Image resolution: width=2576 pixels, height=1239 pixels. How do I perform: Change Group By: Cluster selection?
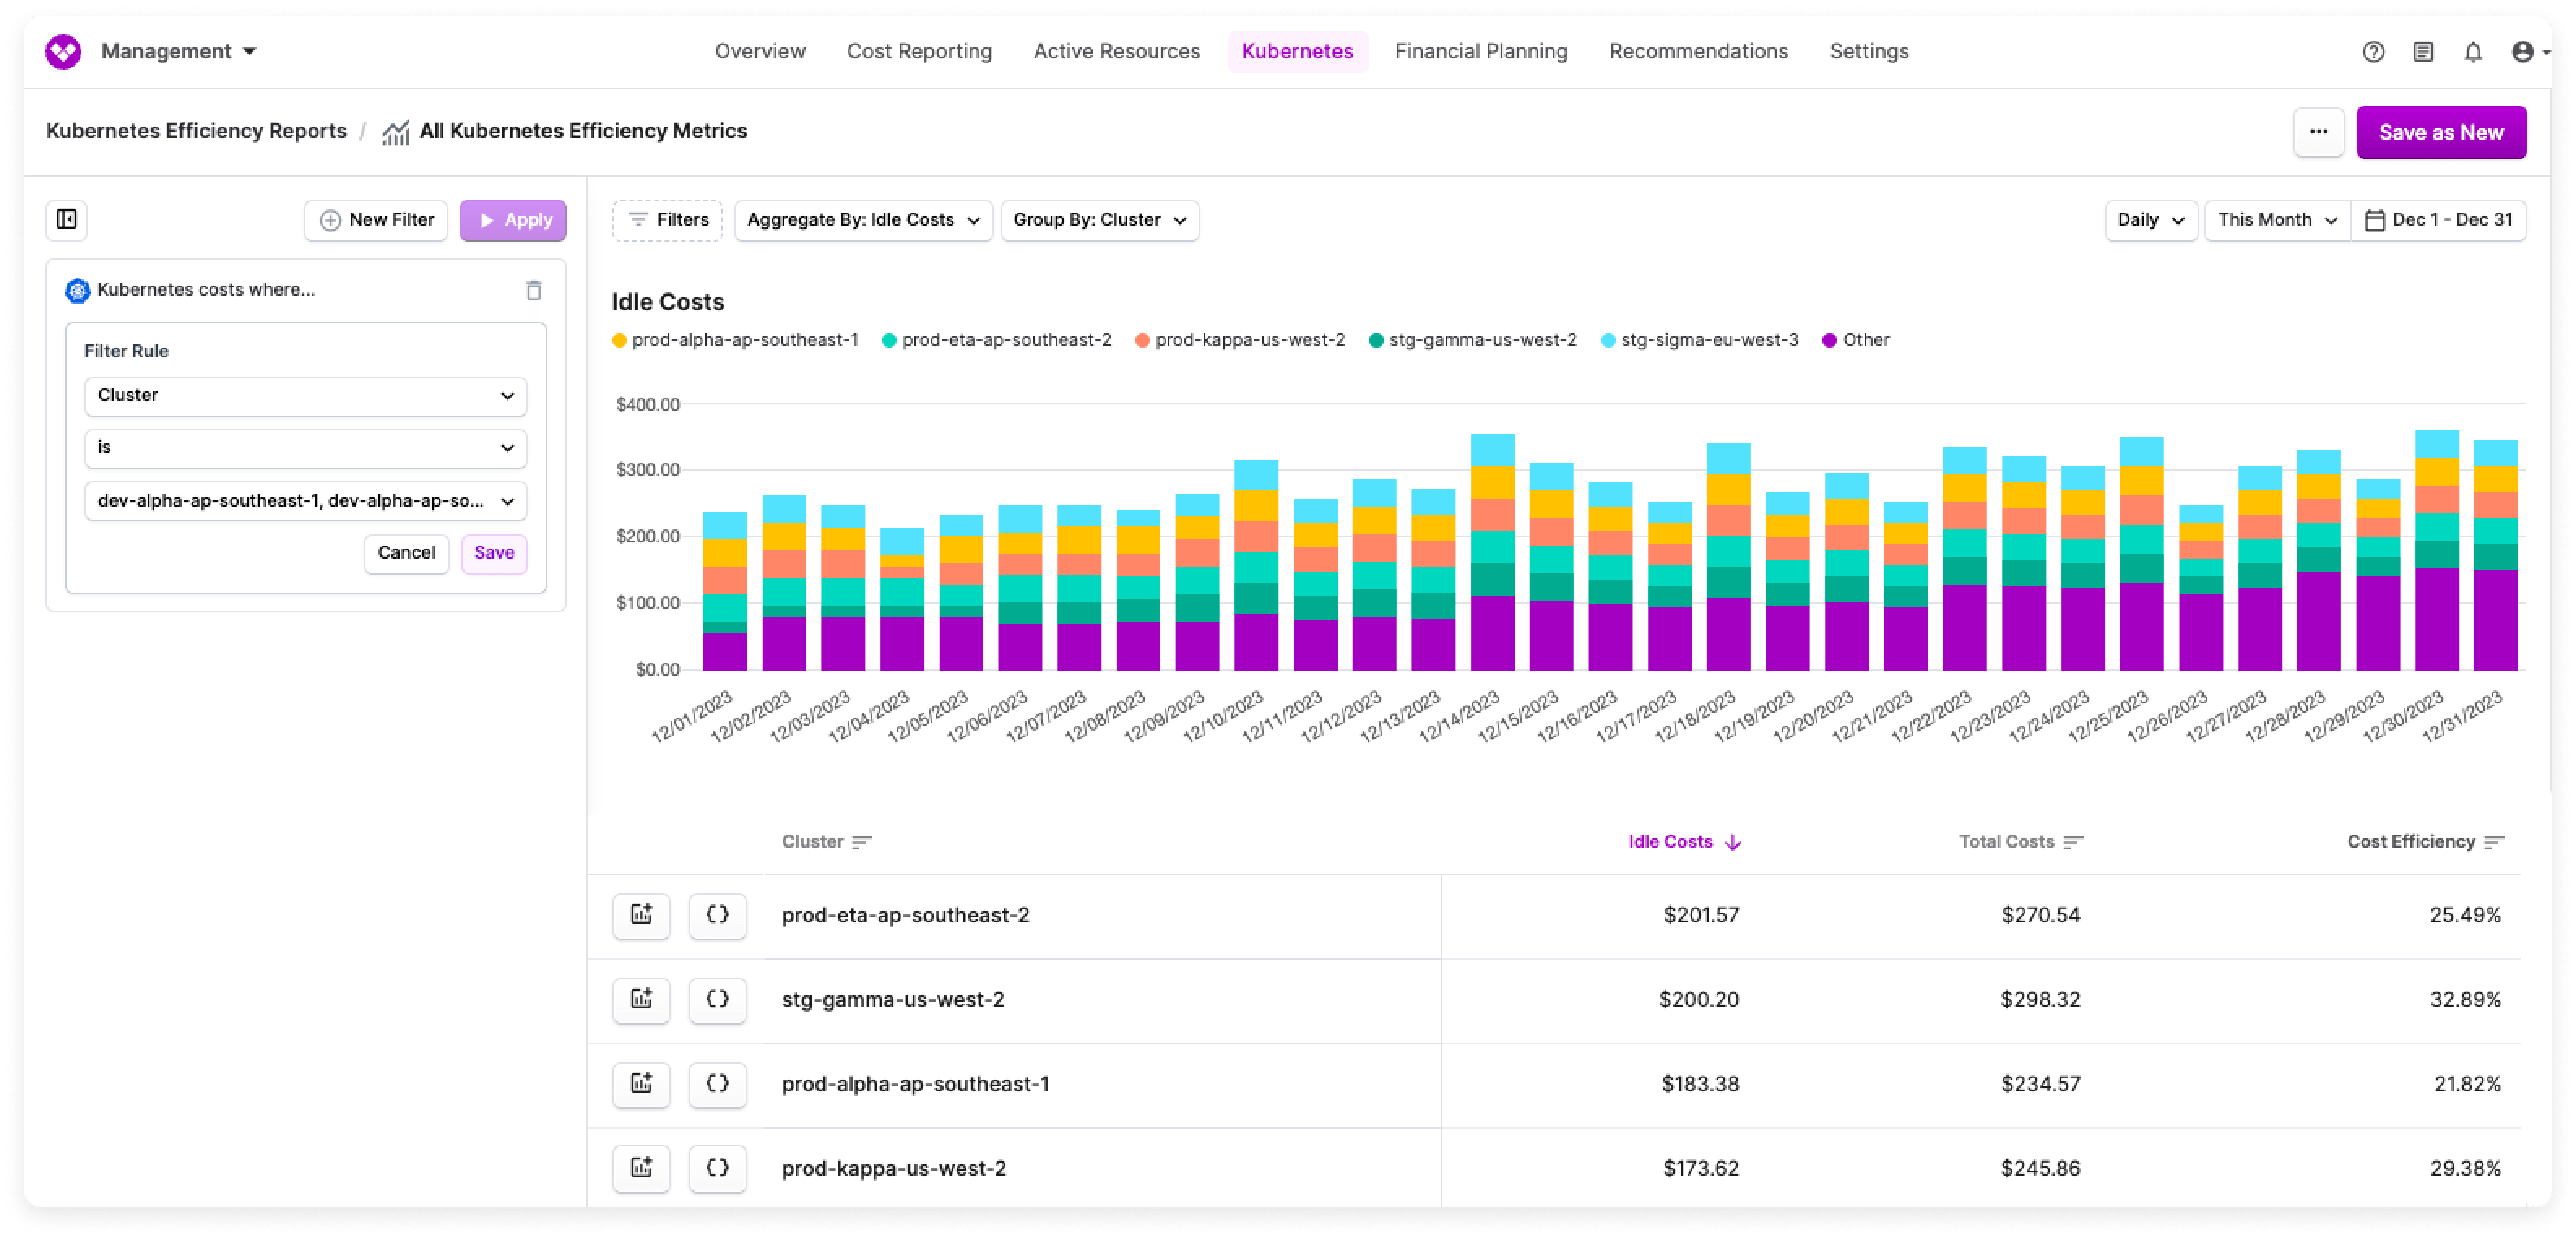pyautogui.click(x=1099, y=220)
